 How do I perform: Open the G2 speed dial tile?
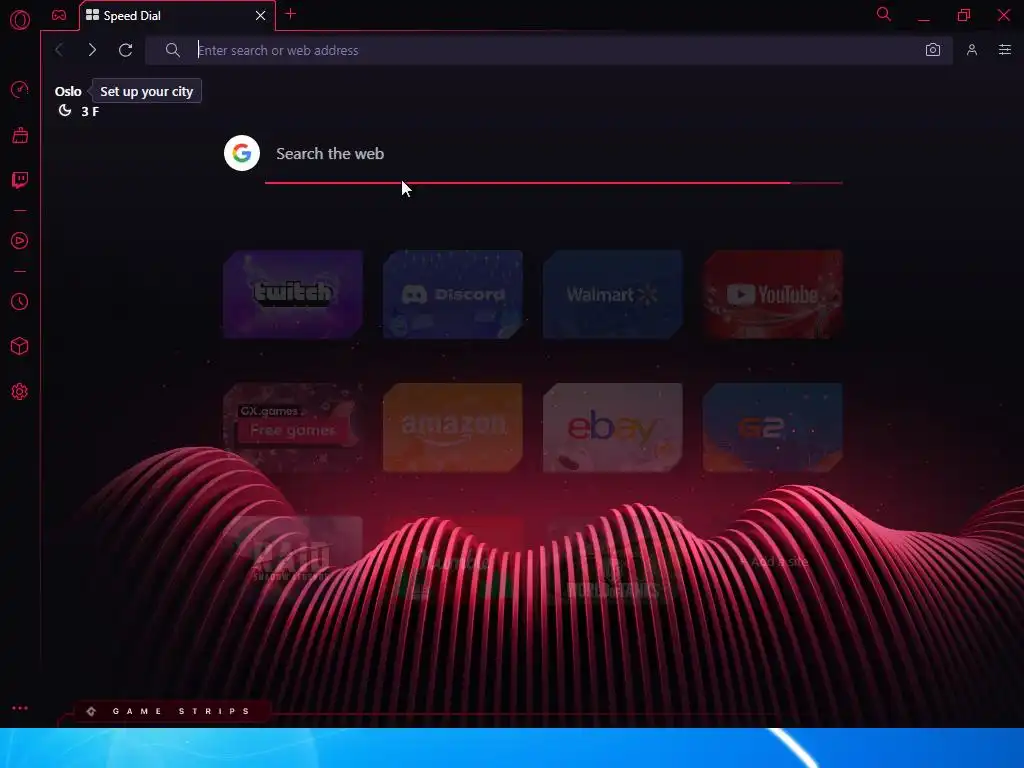coord(773,428)
